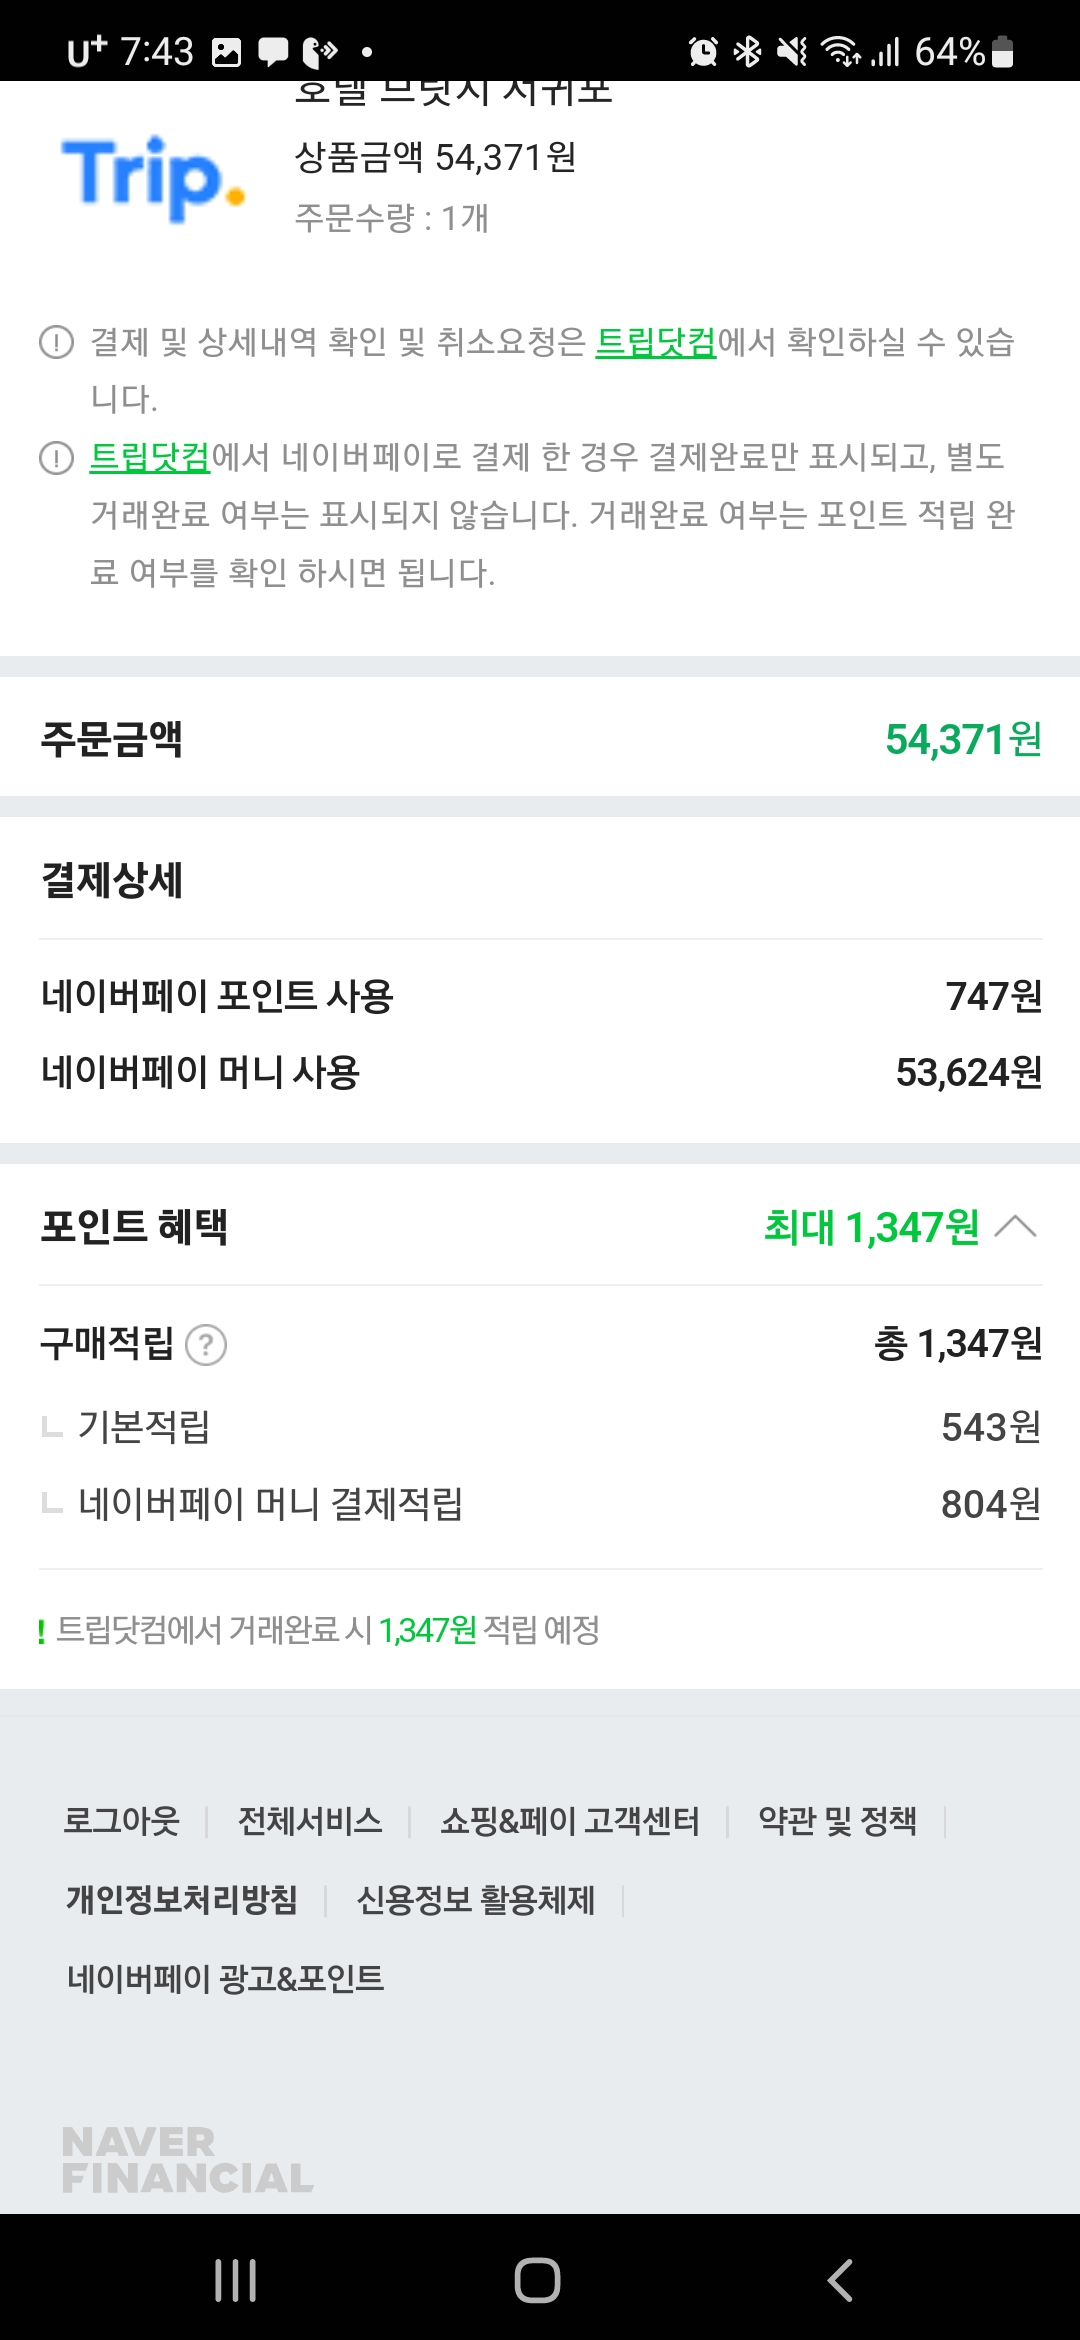Tap the Trip.com logo thumbnail
The height and width of the screenshot is (2340, 1080).
coord(153,177)
